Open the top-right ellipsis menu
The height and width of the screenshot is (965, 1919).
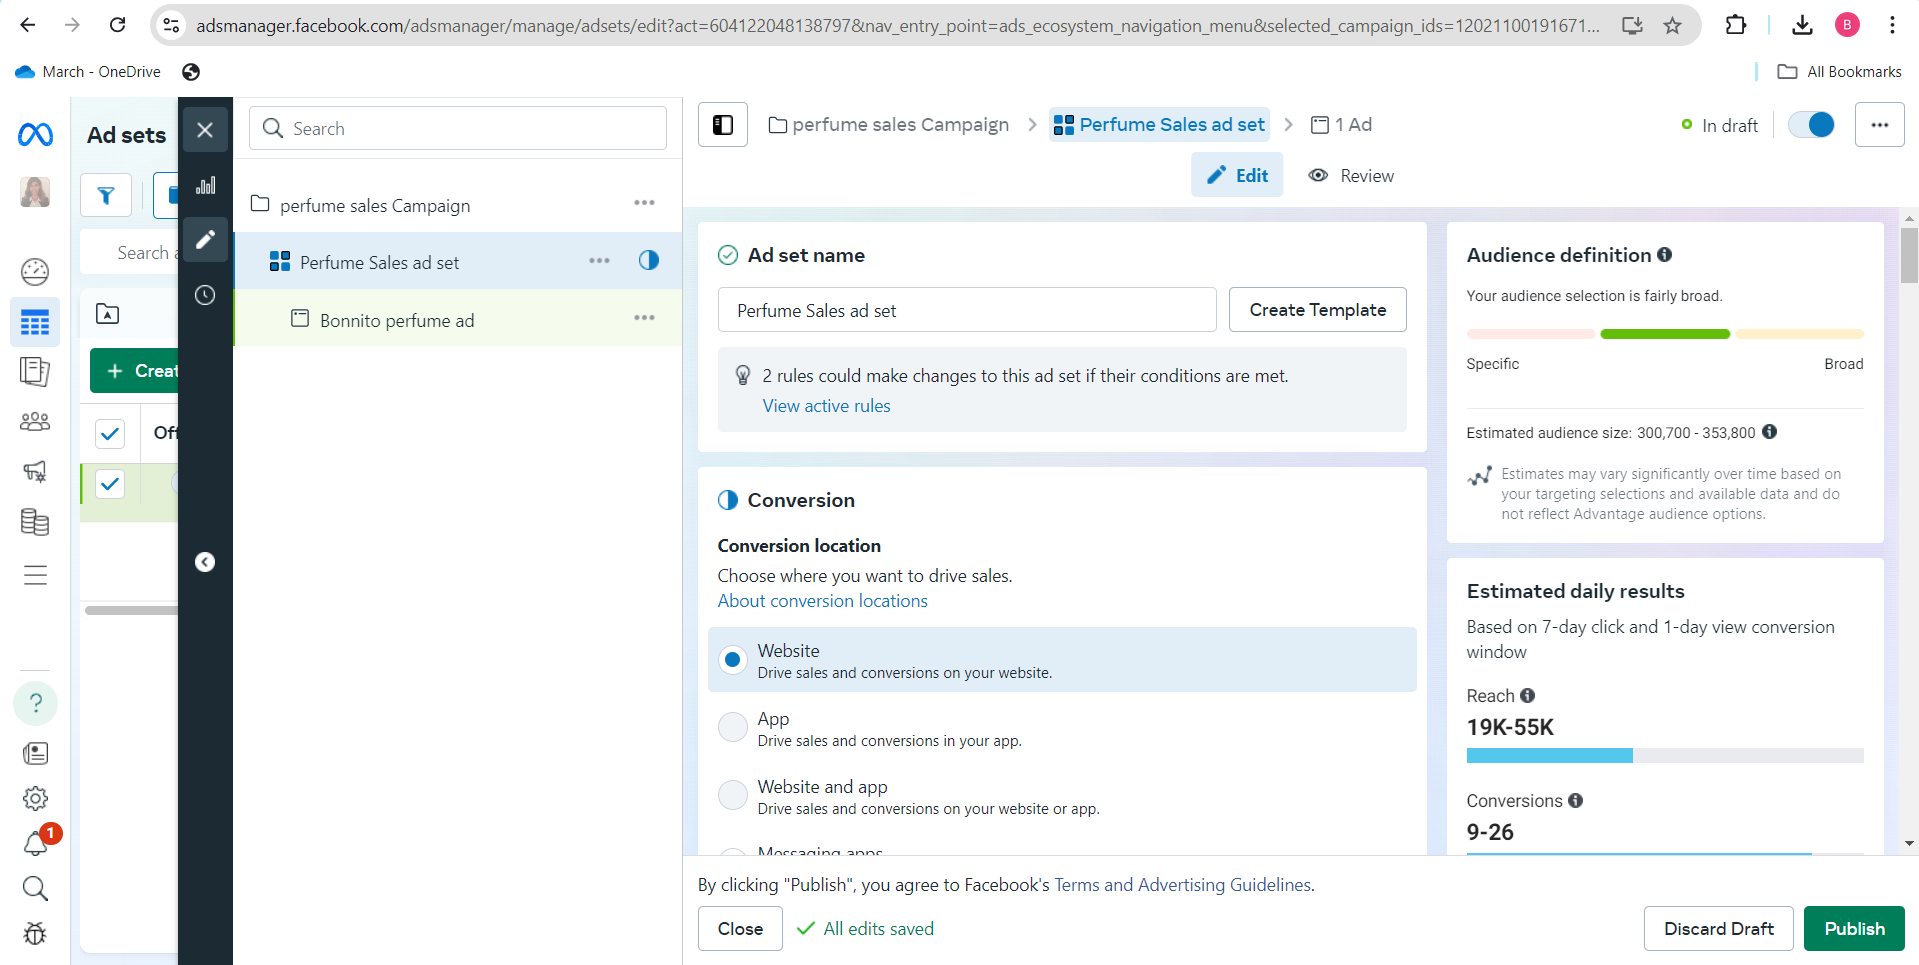coord(1879,125)
